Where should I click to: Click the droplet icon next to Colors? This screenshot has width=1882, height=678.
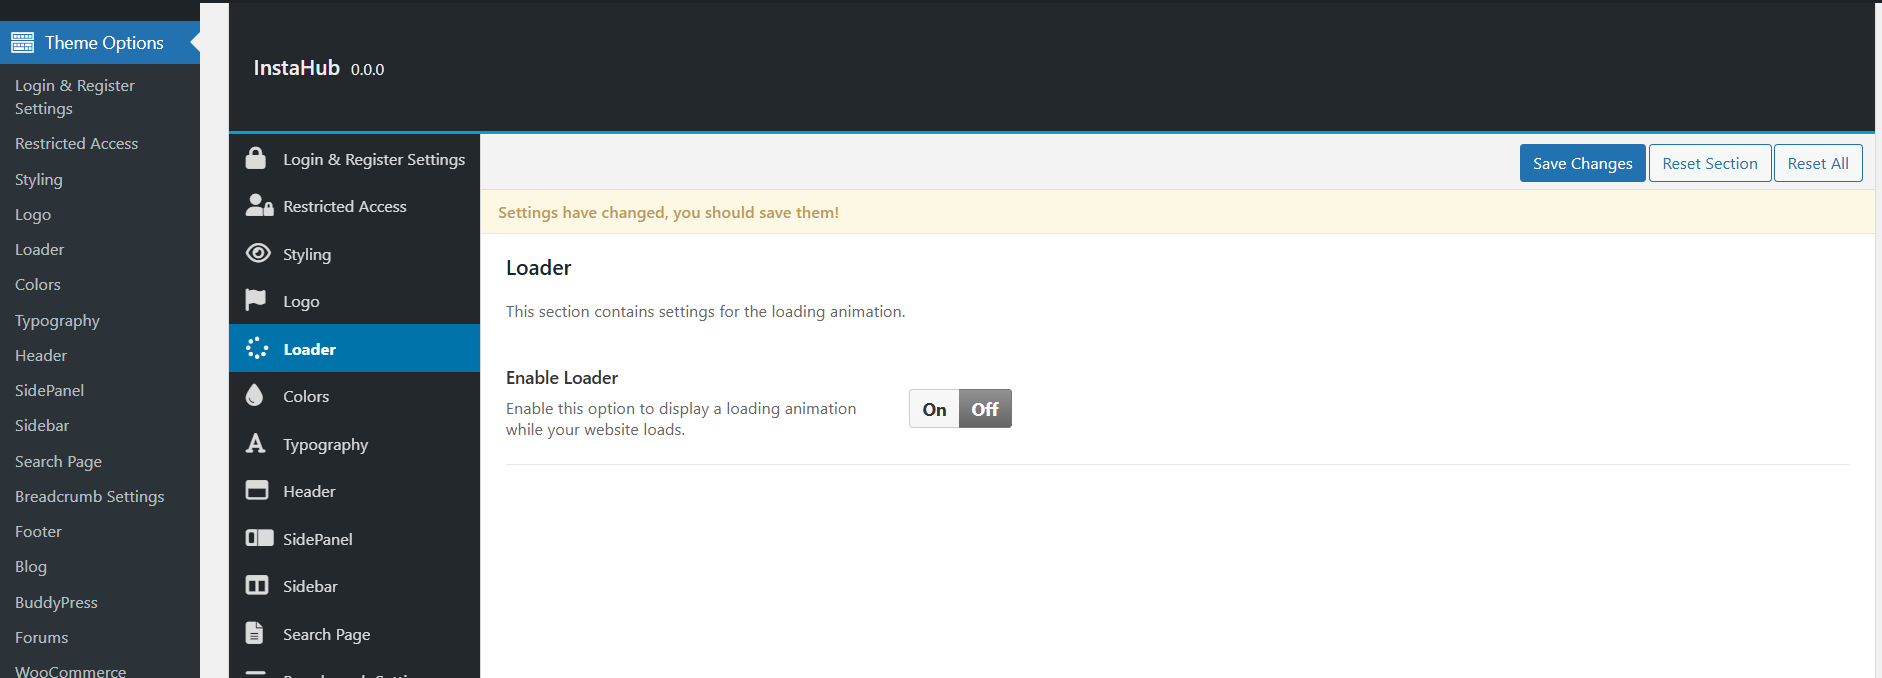(x=255, y=396)
